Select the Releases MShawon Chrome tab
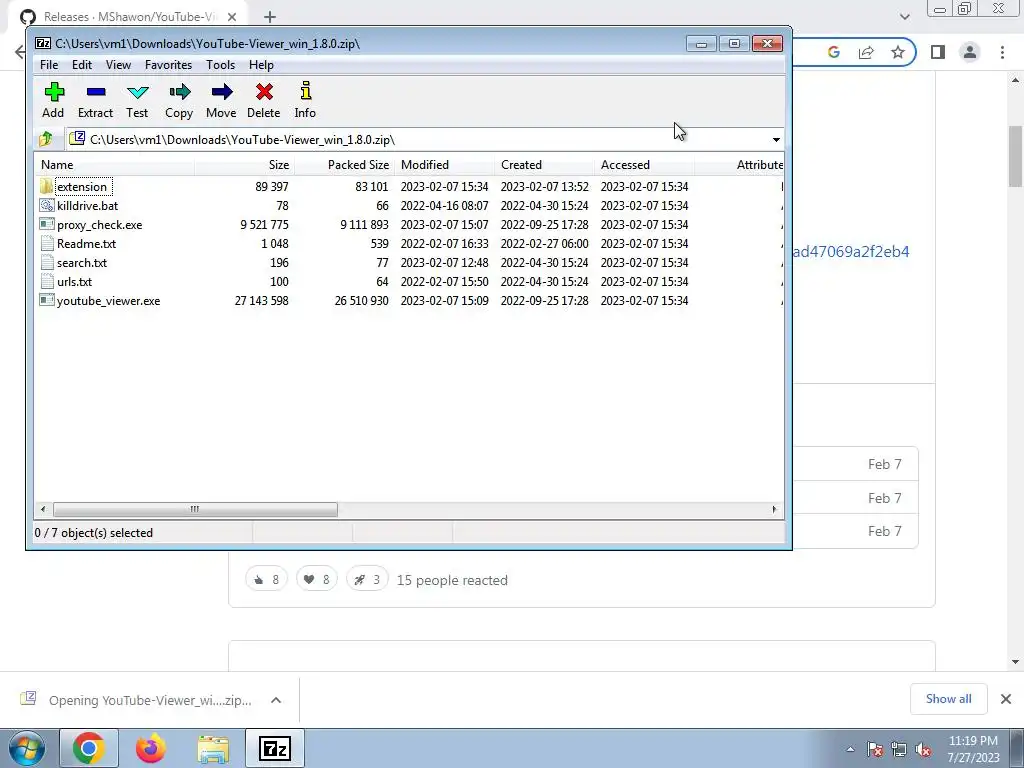The height and width of the screenshot is (768, 1024). tap(127, 17)
